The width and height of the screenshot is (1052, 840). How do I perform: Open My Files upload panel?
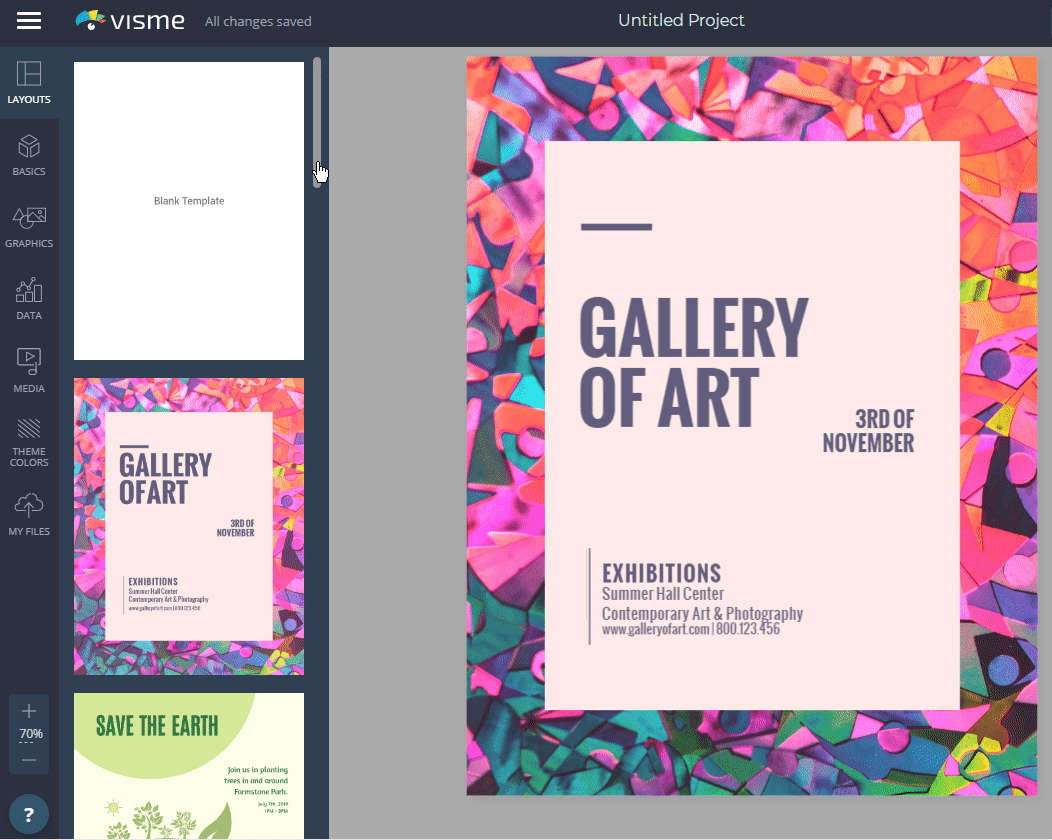[29, 515]
